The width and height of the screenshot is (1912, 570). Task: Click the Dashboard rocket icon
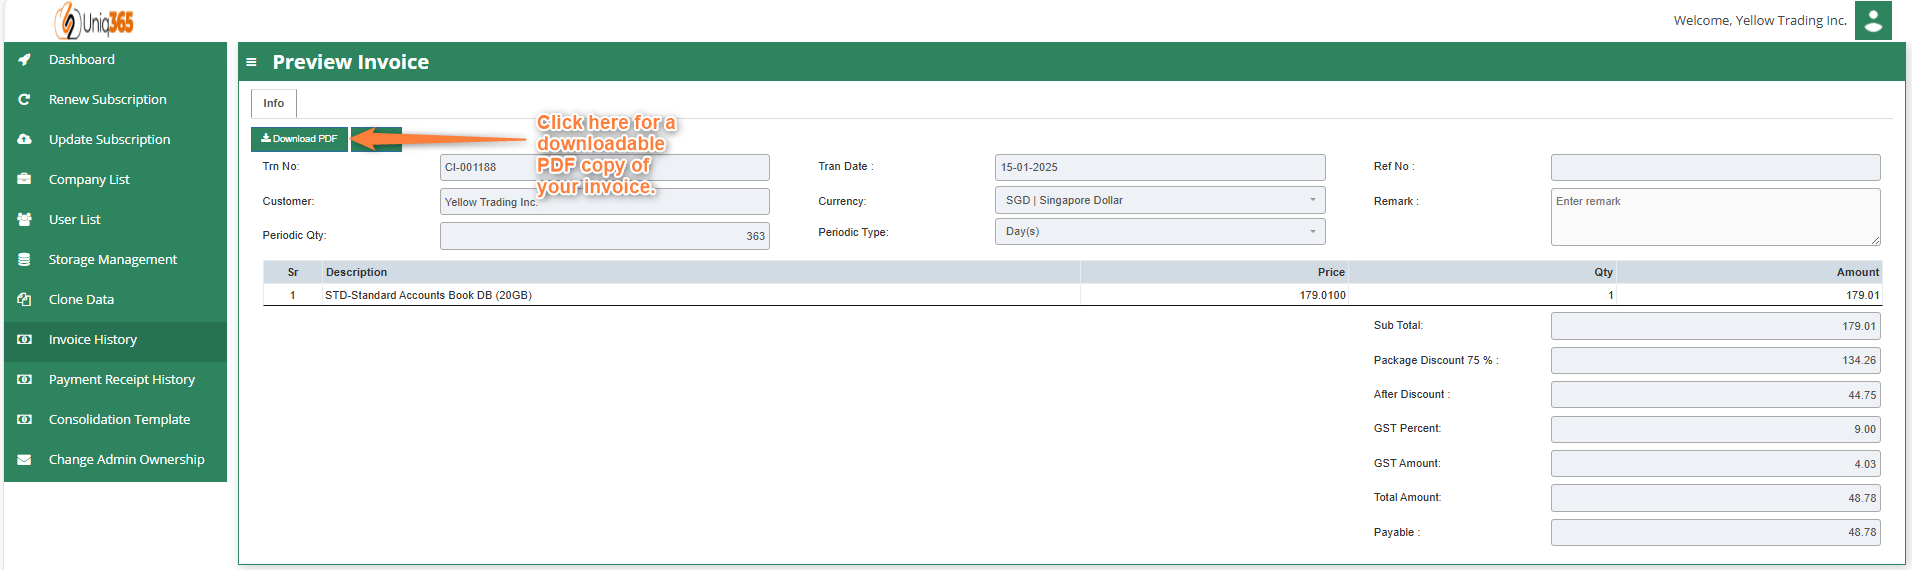tap(24, 60)
